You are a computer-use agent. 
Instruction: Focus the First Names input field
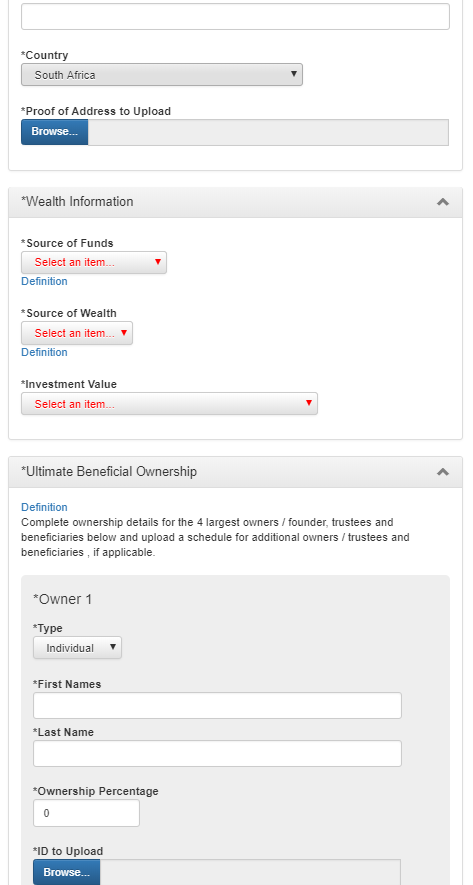click(x=217, y=706)
